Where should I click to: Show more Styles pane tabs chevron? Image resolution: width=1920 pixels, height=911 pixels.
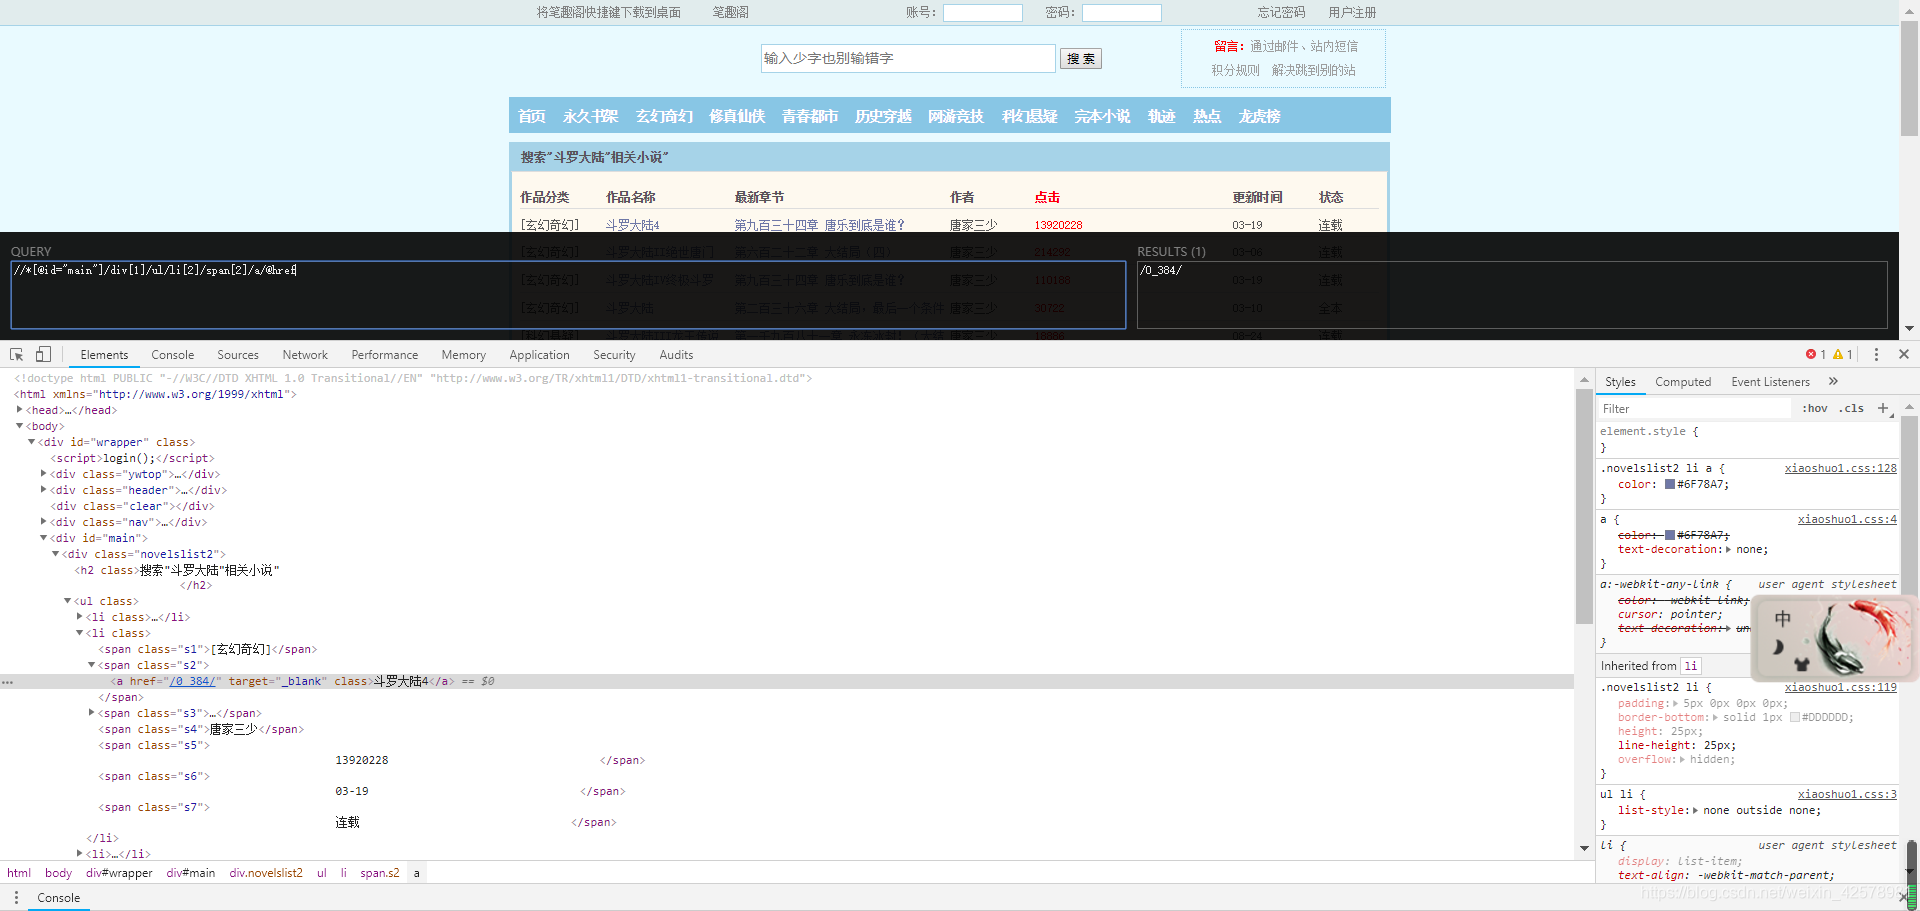point(1833,381)
